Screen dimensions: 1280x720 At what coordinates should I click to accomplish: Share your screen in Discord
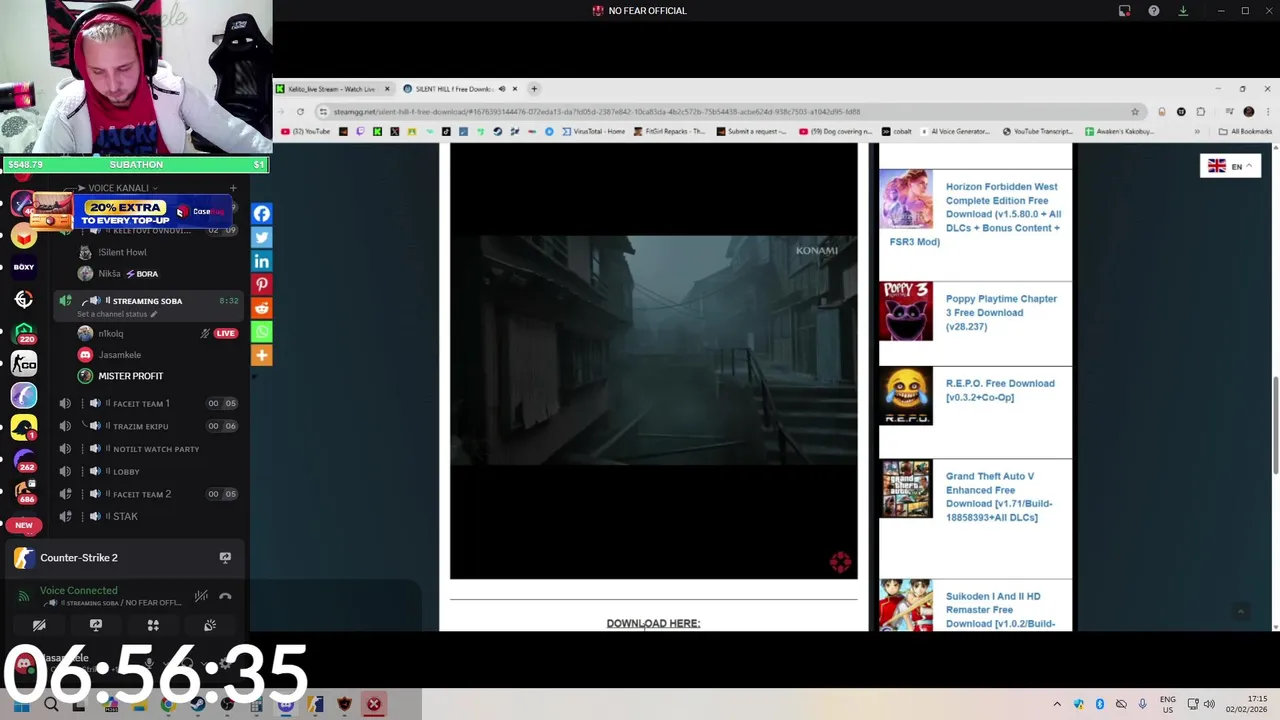[x=96, y=625]
